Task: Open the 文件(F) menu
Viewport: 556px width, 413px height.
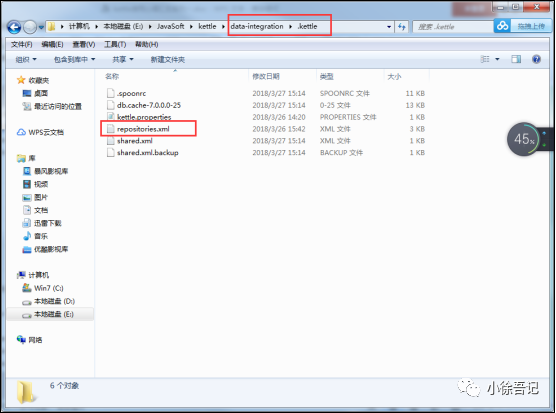Action: pos(21,44)
